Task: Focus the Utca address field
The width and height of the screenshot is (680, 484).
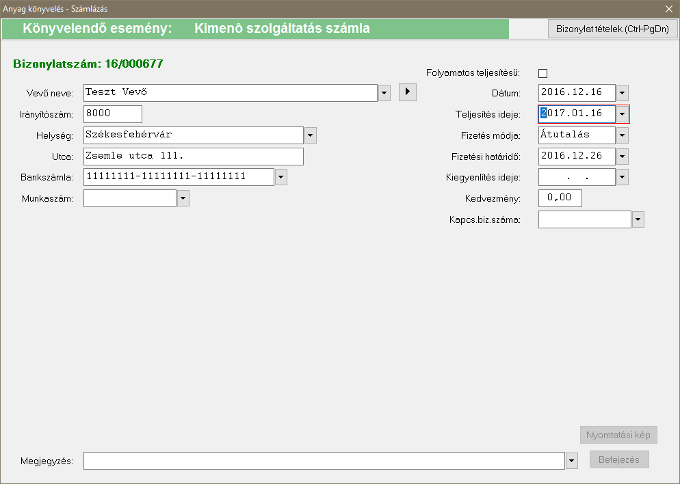Action: pos(193,156)
